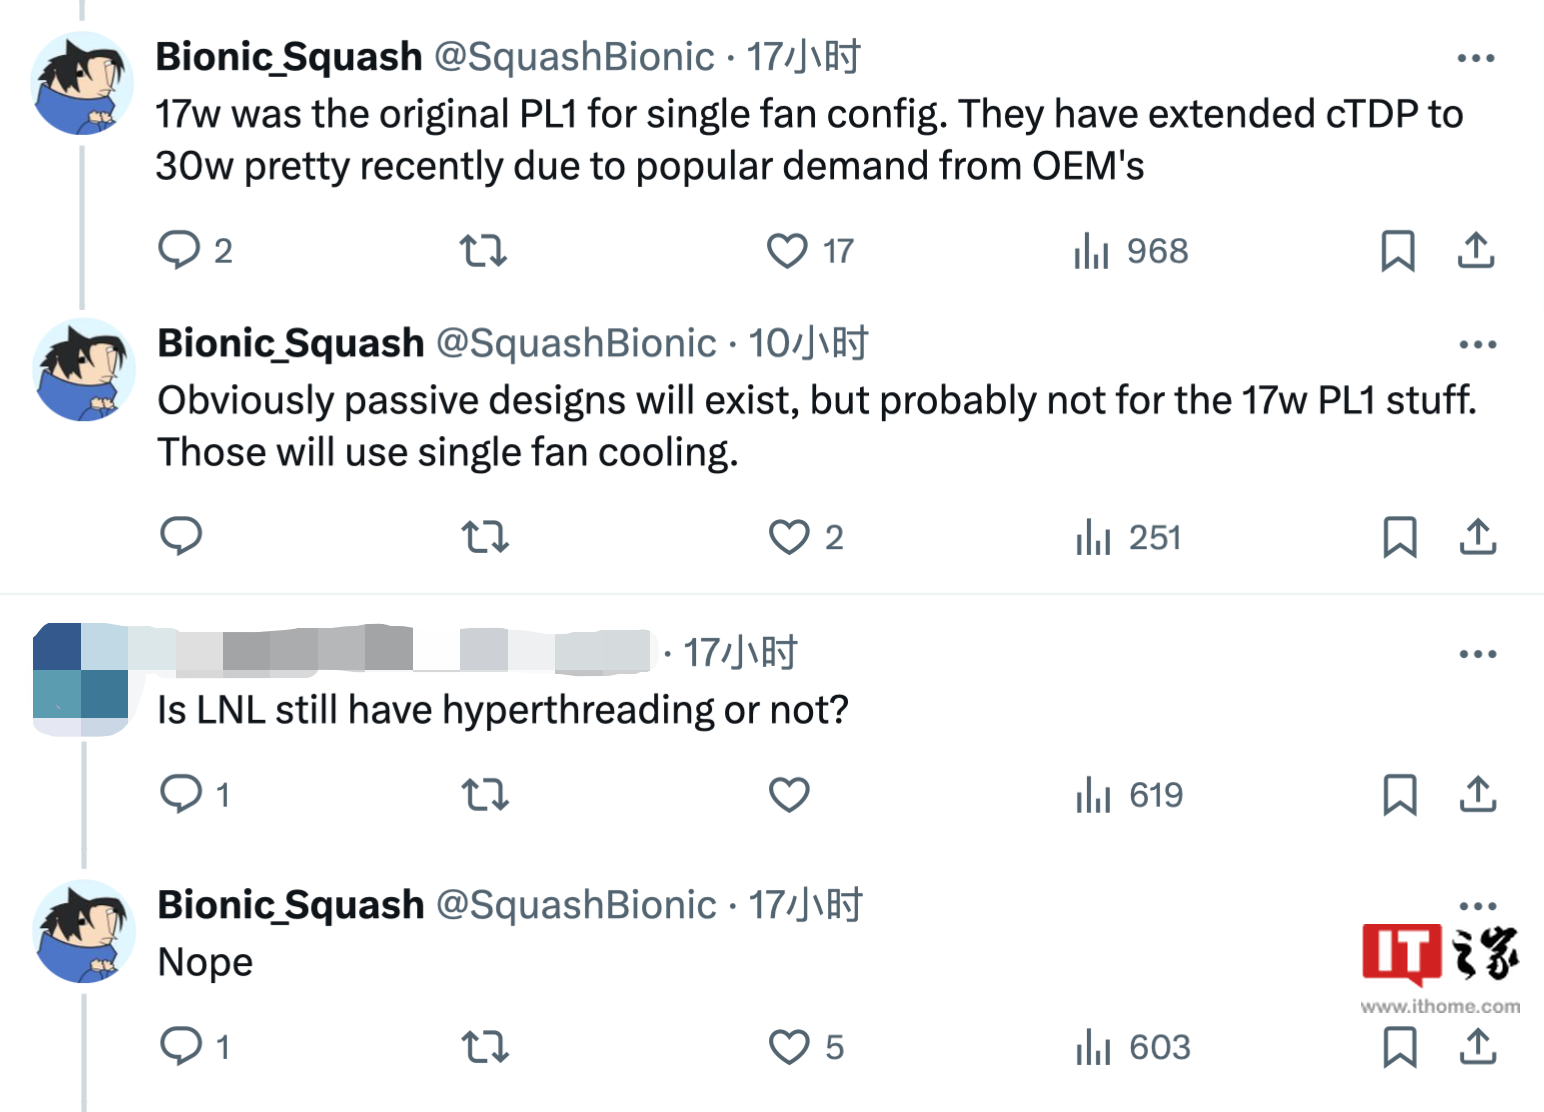Open the 10小时 timestamp on passive designs tweet
The image size is (1544, 1112).
pyautogui.click(x=808, y=344)
